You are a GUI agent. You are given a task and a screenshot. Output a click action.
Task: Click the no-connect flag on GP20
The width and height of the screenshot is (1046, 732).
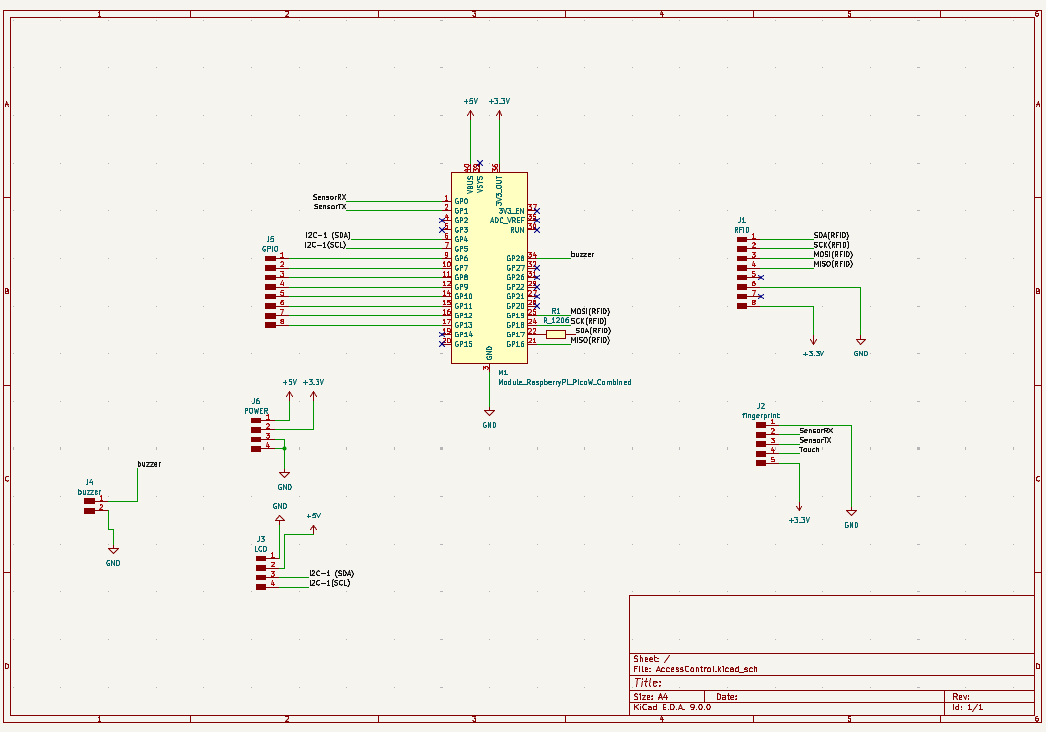tap(537, 306)
